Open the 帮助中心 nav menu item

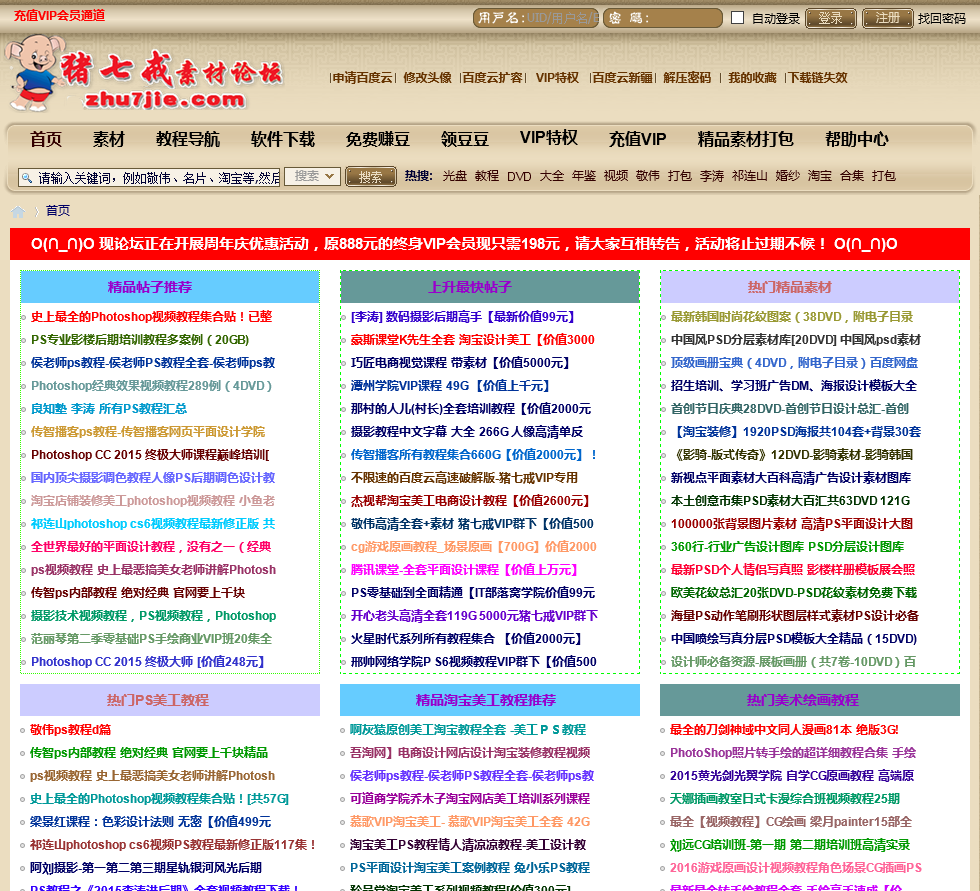(x=856, y=139)
